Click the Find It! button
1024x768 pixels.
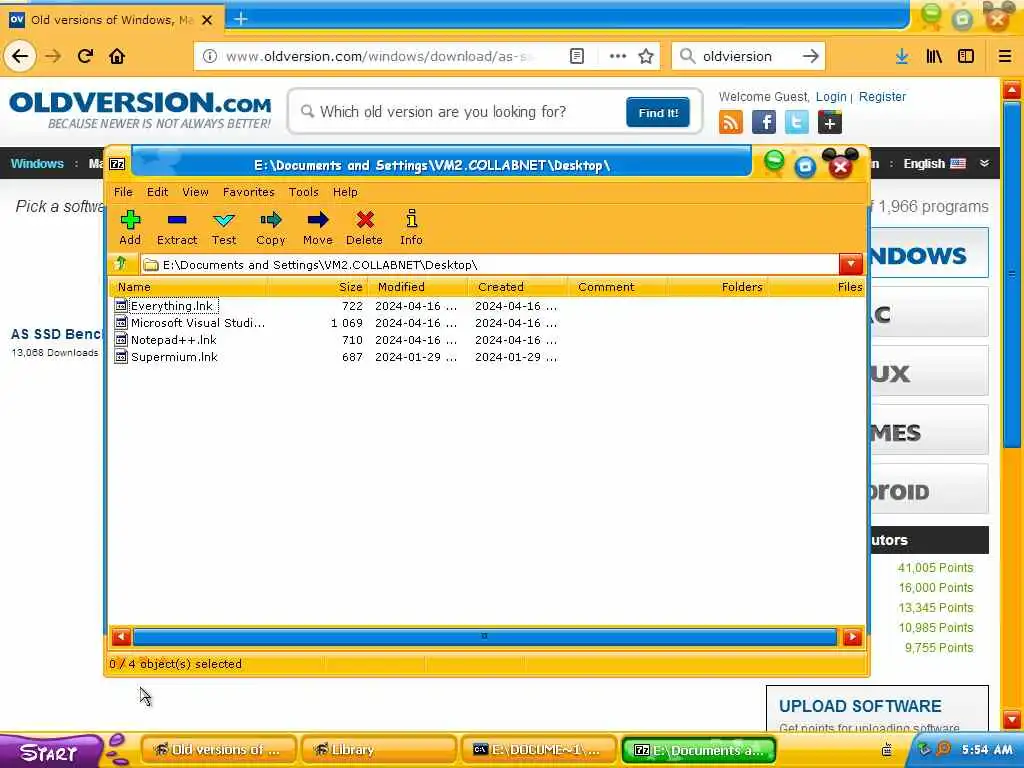click(x=658, y=112)
